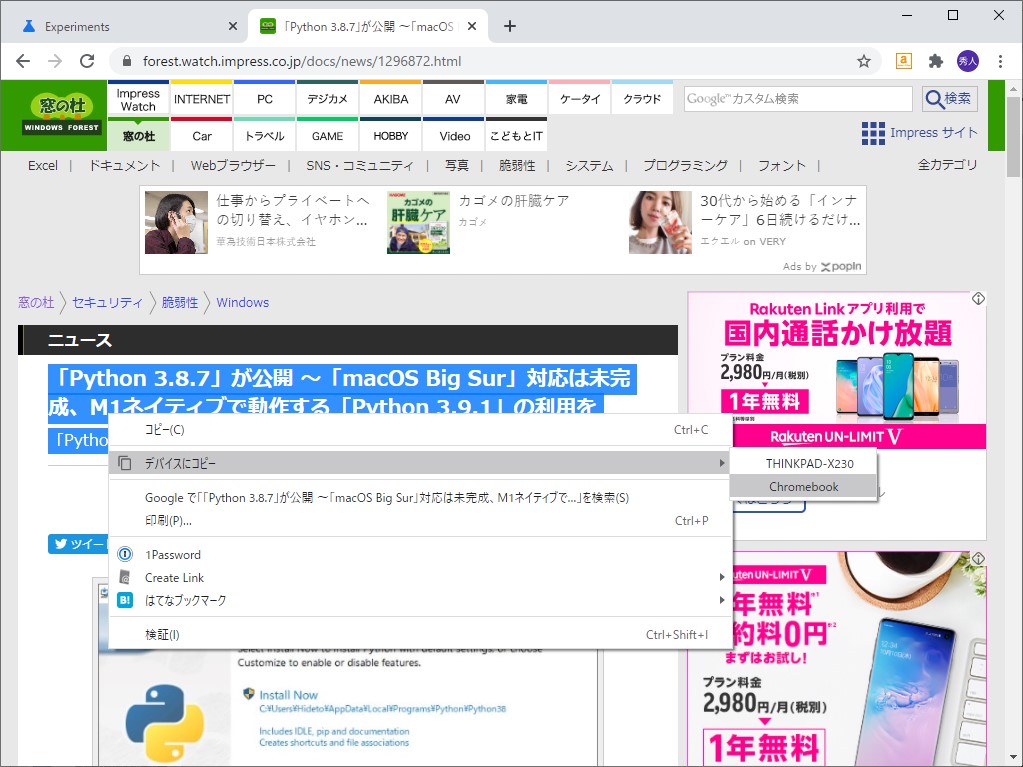Open the purple Chrome profile avatar
This screenshot has width=1023, height=767.
[967, 61]
